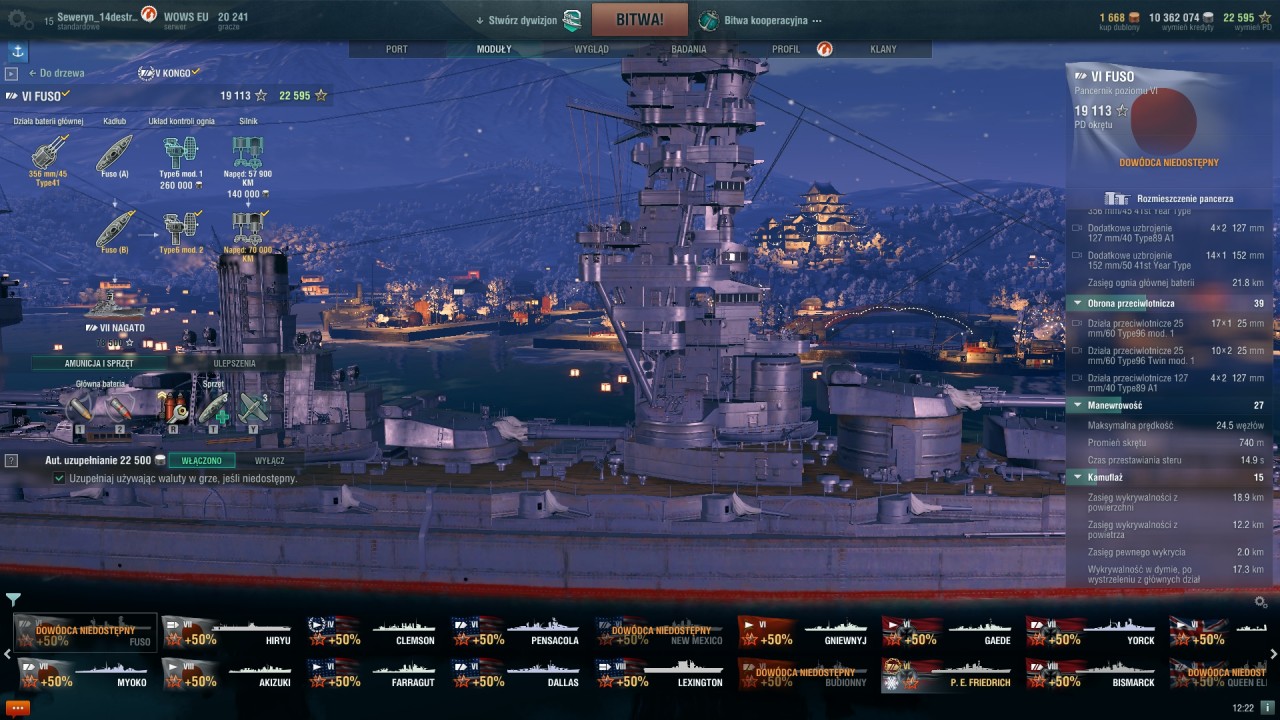Open the Bitwa kooperacyjna battle type dropdown
This screenshot has width=1280, height=720.
pos(761,20)
